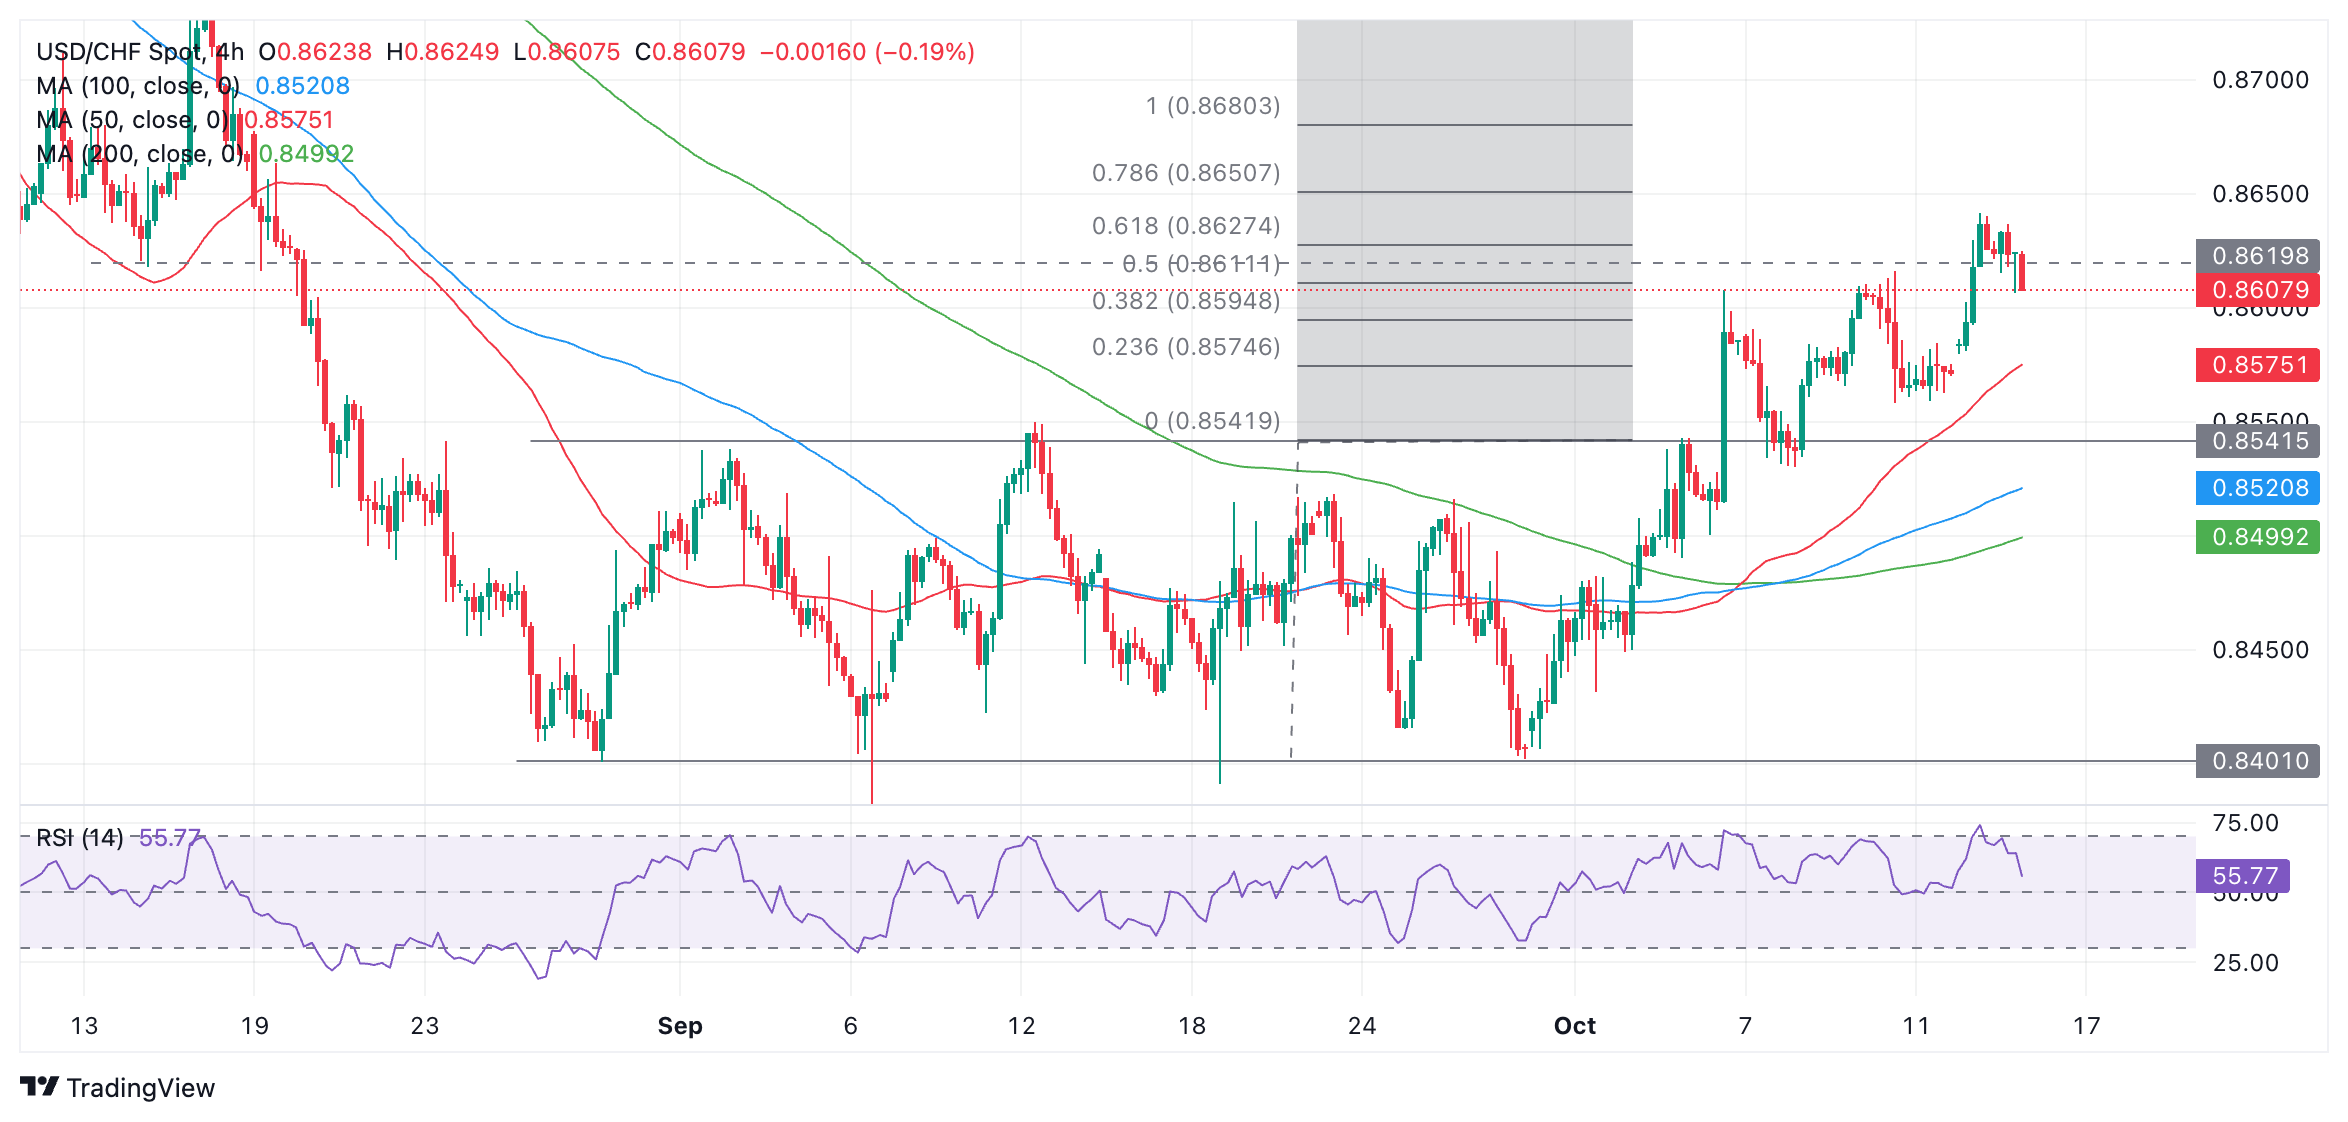2348x1122 pixels.
Task: Select the gray 0.85415 level tag
Action: pyautogui.click(x=2258, y=441)
